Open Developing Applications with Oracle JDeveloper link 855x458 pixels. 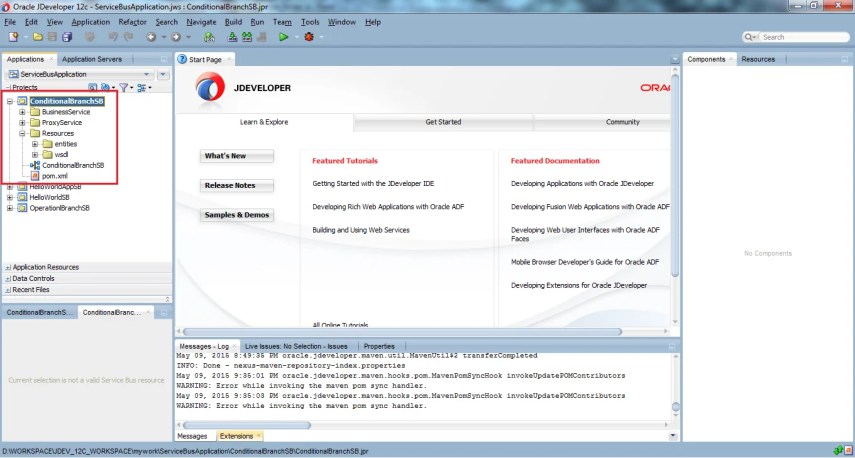582,184
